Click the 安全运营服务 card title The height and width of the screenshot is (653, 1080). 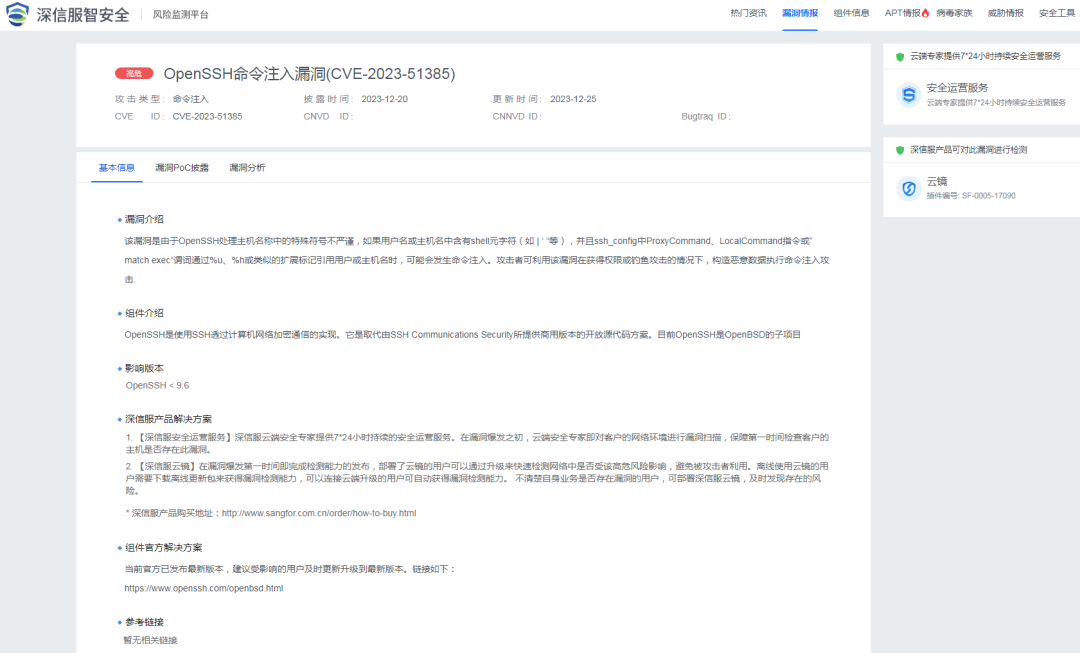point(957,87)
